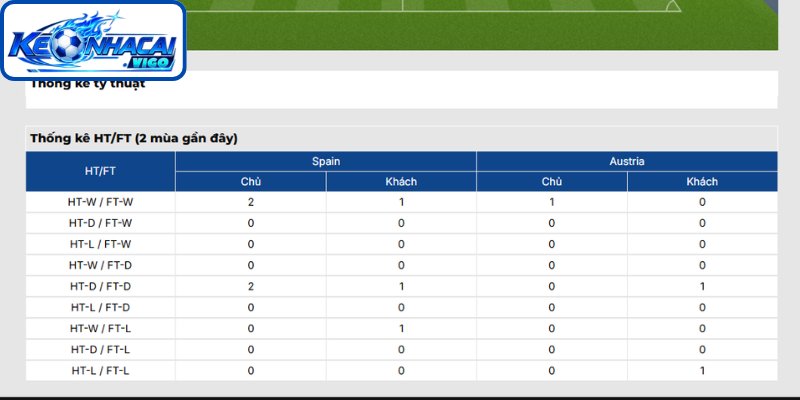Viewport: 800px width, 400px height.
Task: Select the HT-W / FT-W row label
Action: (101, 202)
